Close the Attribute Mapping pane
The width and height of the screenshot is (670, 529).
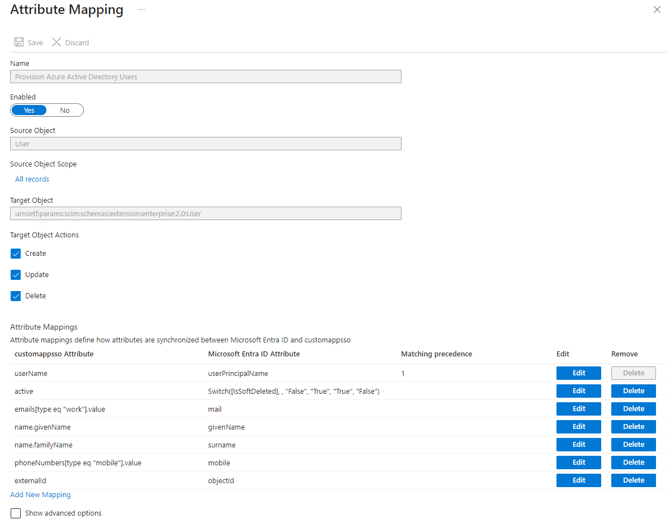click(x=657, y=9)
